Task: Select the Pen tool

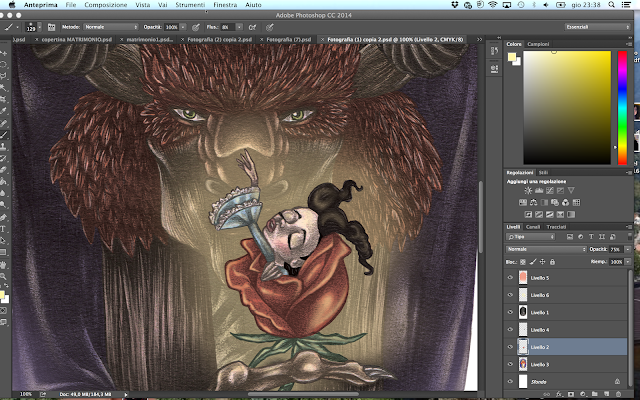Action: 3,217
